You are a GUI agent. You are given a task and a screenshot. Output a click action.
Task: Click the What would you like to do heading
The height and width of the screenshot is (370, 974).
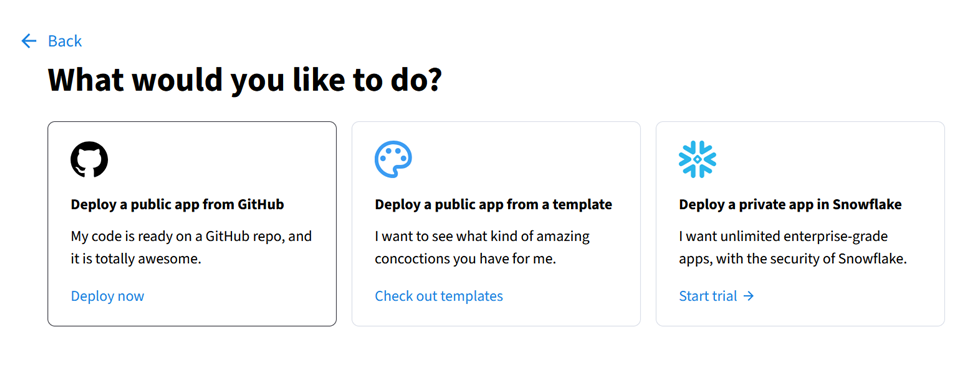pos(245,79)
